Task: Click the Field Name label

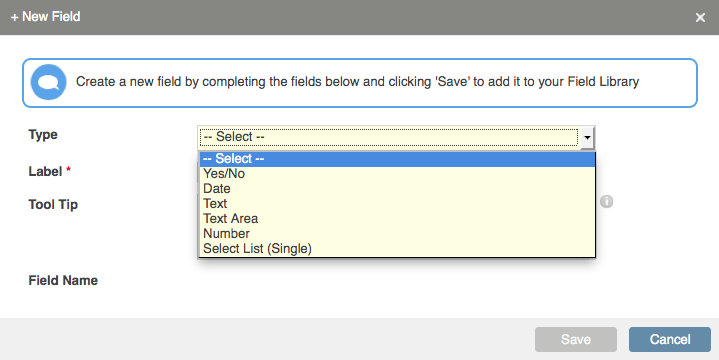Action: (x=63, y=280)
